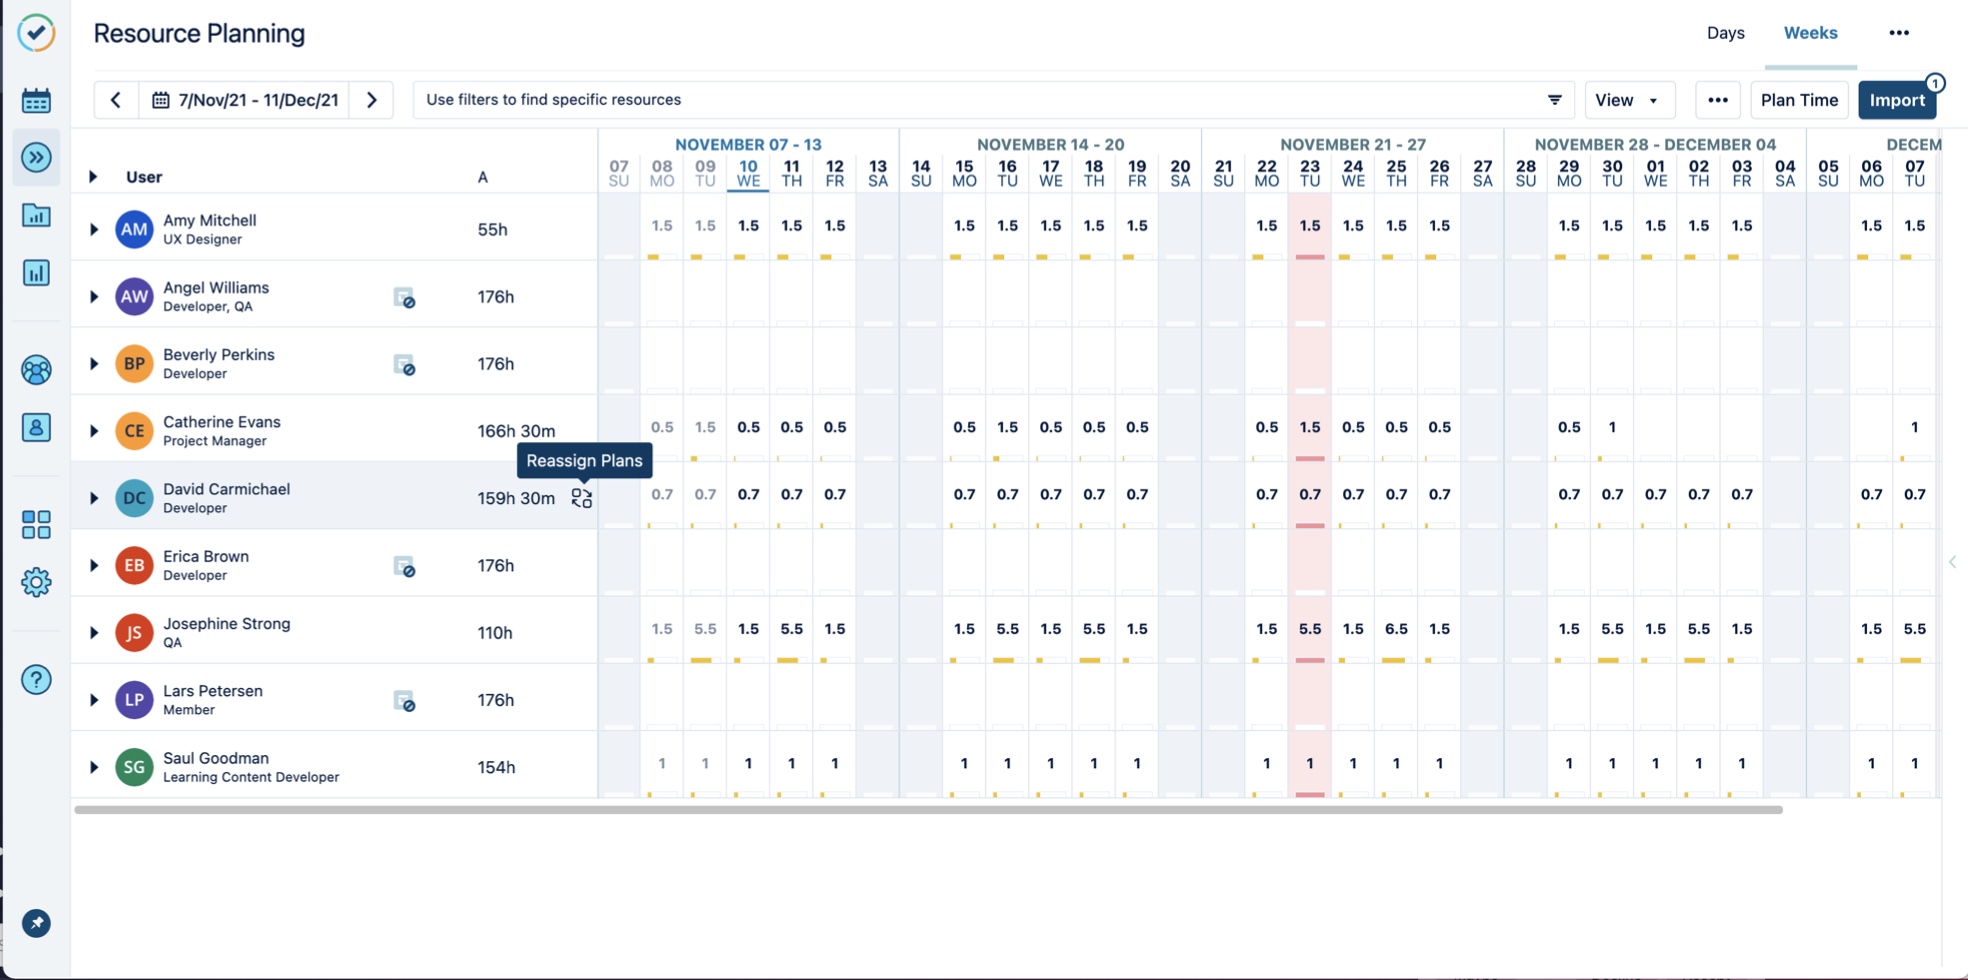Open the calendar icon in left sidebar
The image size is (1968, 980).
click(x=36, y=100)
